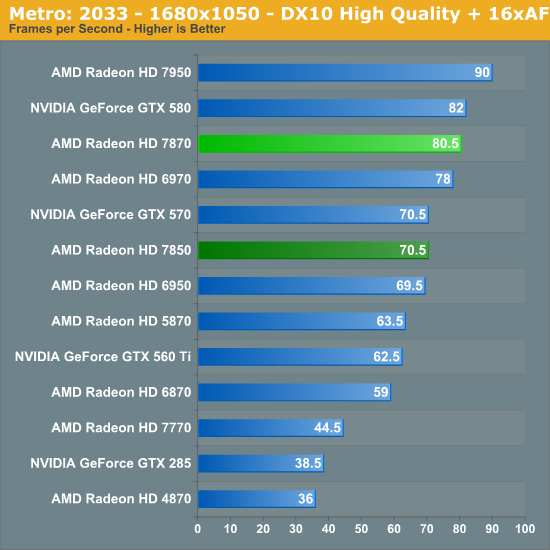The width and height of the screenshot is (550, 550).
Task: Select the 'AMD Radeon HD 4870' label
Action: tap(121, 499)
